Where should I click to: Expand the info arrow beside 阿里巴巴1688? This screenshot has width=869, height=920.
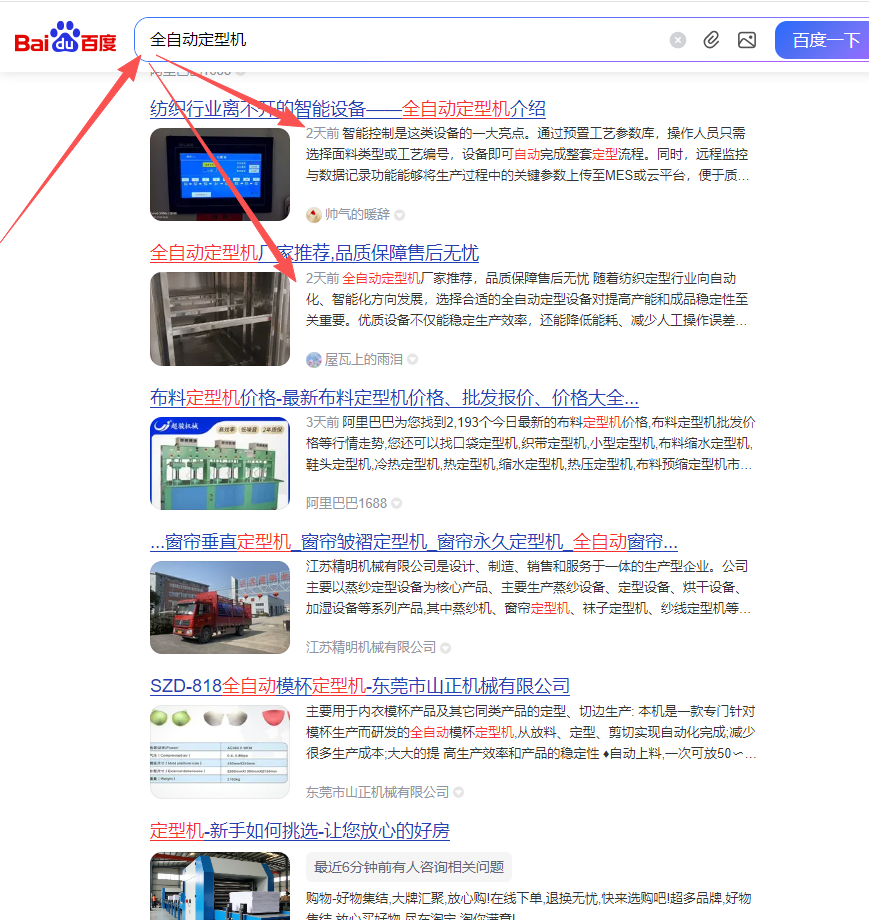click(x=397, y=503)
